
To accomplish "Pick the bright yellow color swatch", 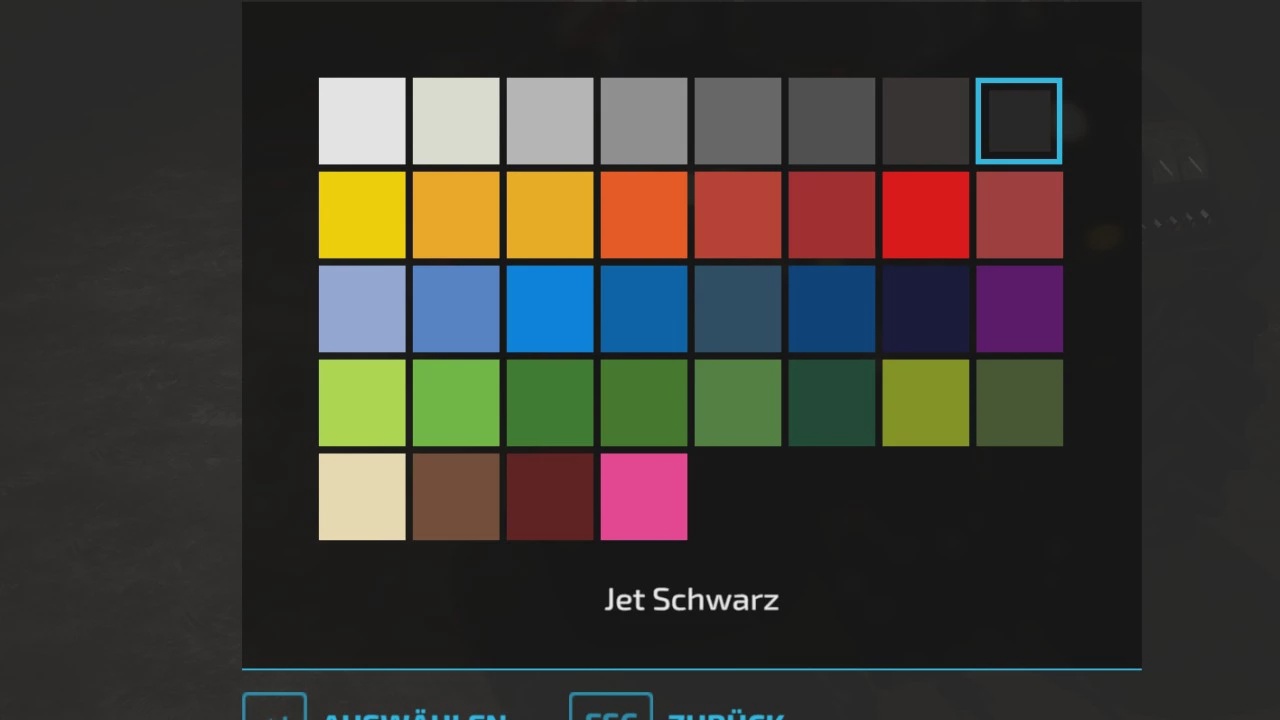I will point(362,215).
